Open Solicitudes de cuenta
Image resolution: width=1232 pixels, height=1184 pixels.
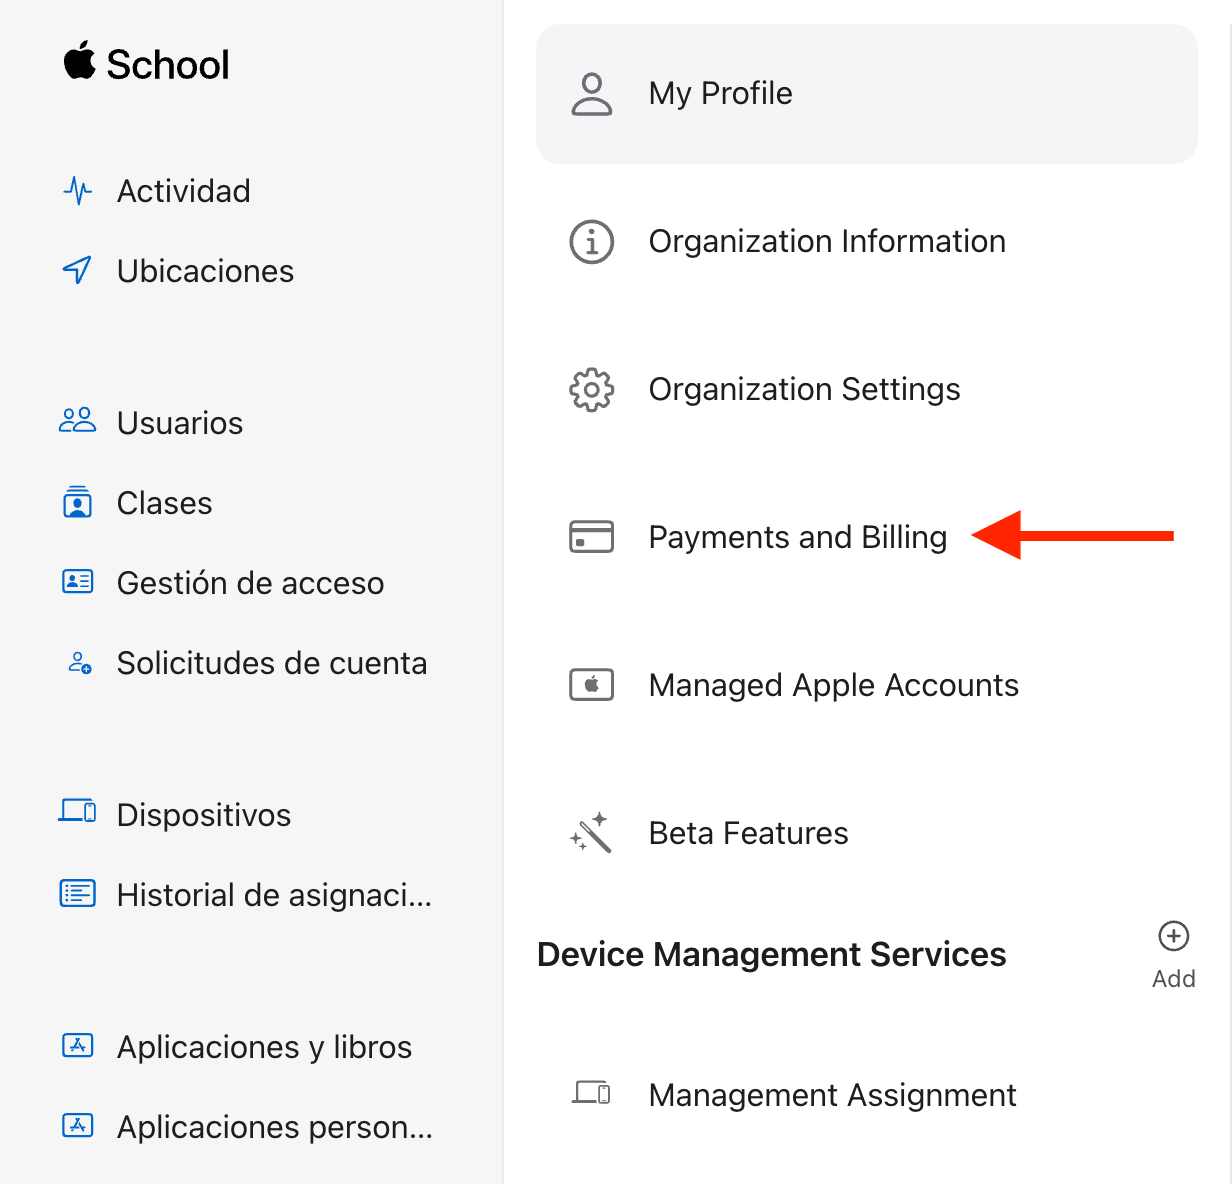[x=271, y=663]
